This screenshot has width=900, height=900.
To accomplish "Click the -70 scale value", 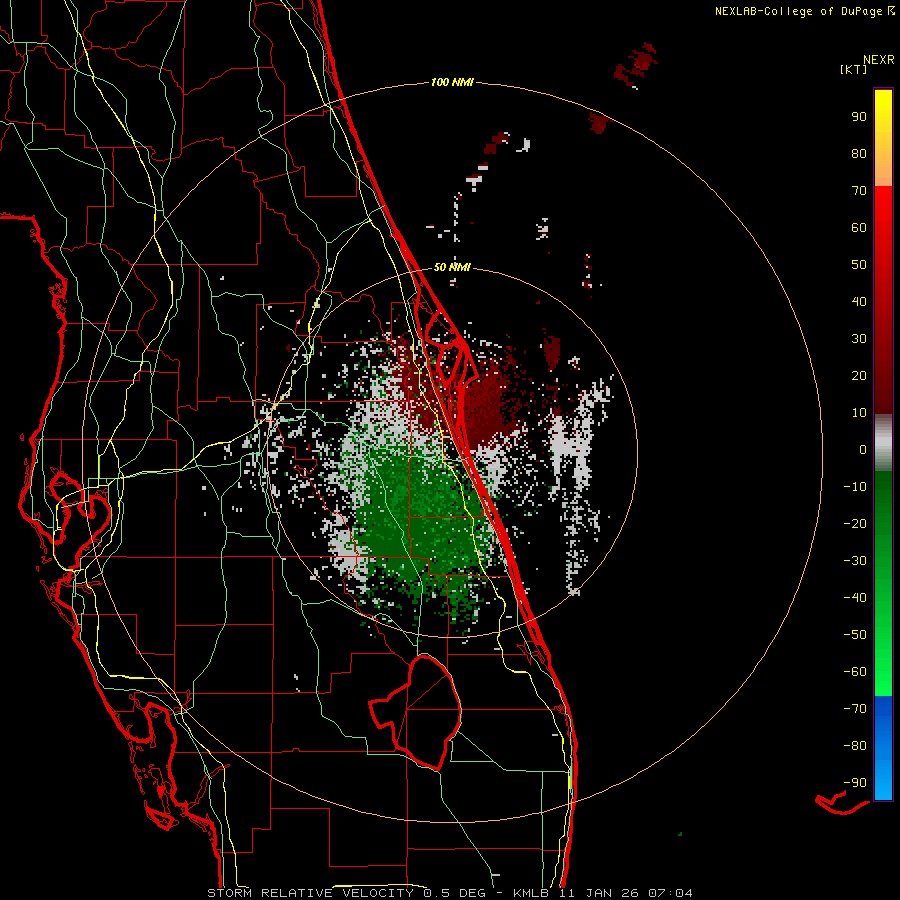I will [x=855, y=708].
